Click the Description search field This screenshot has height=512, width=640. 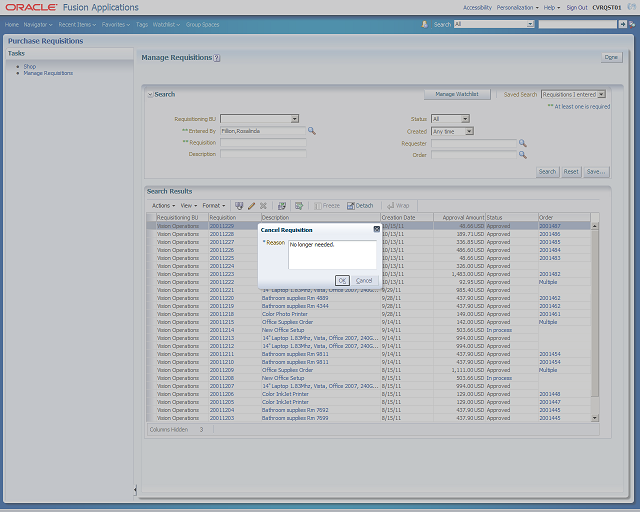[263, 154]
